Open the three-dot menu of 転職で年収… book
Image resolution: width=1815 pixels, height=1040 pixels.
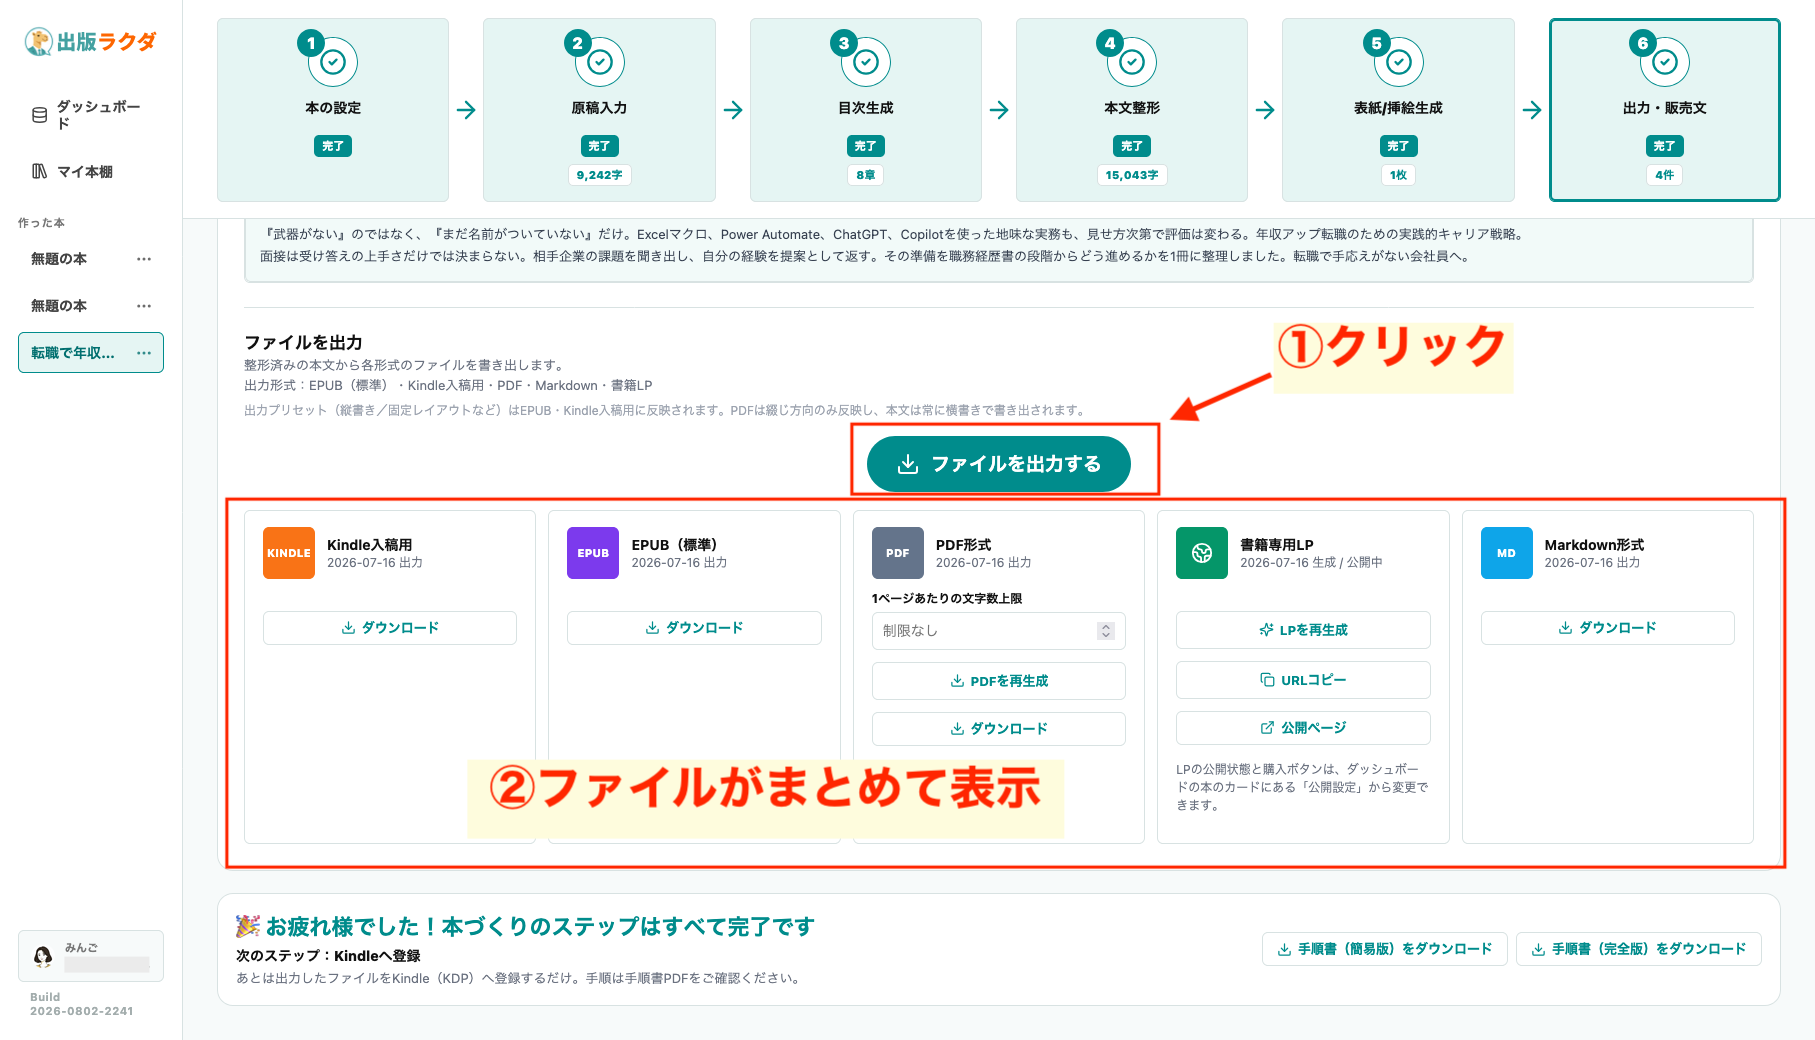(144, 353)
